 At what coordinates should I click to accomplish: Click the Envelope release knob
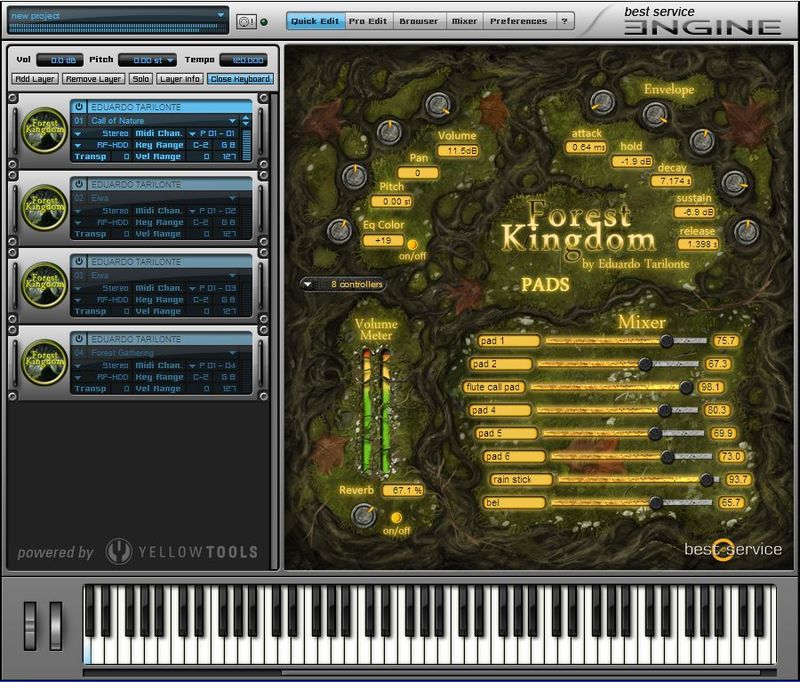pyautogui.click(x=745, y=232)
